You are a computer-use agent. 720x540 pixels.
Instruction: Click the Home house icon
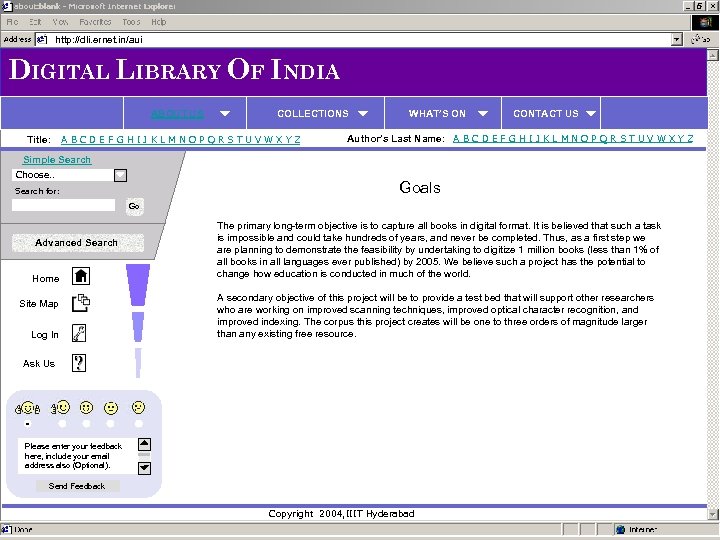81,276
